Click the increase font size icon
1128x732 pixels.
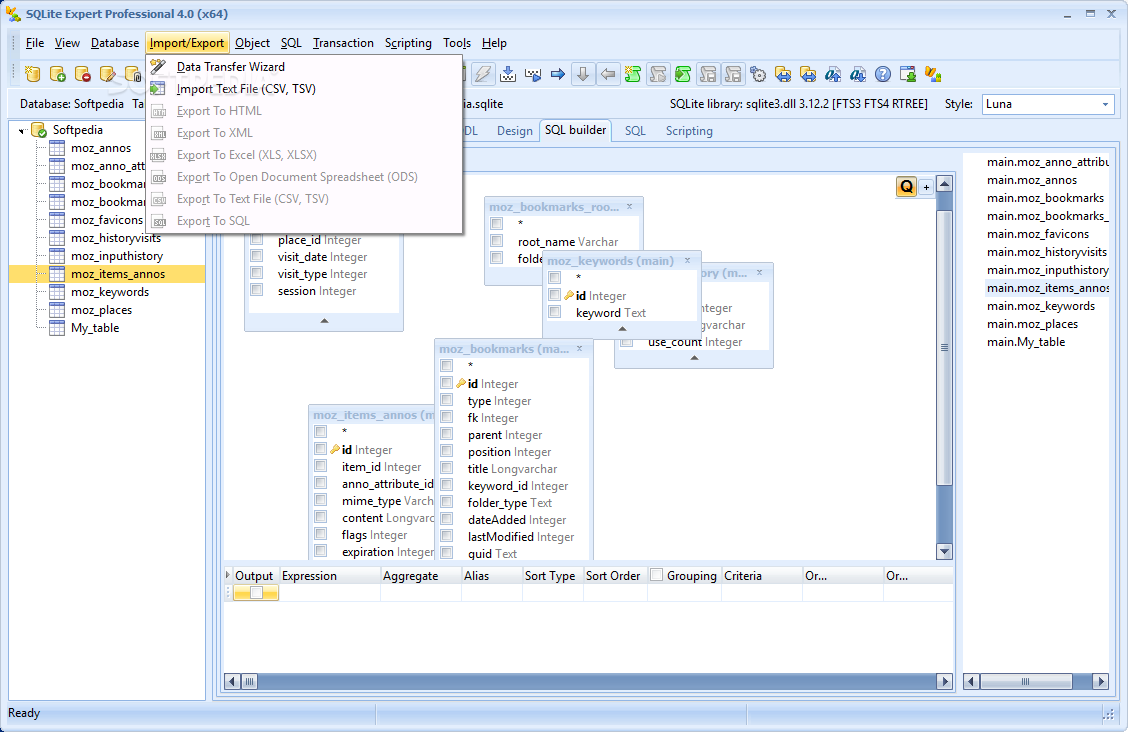[x=833, y=74]
